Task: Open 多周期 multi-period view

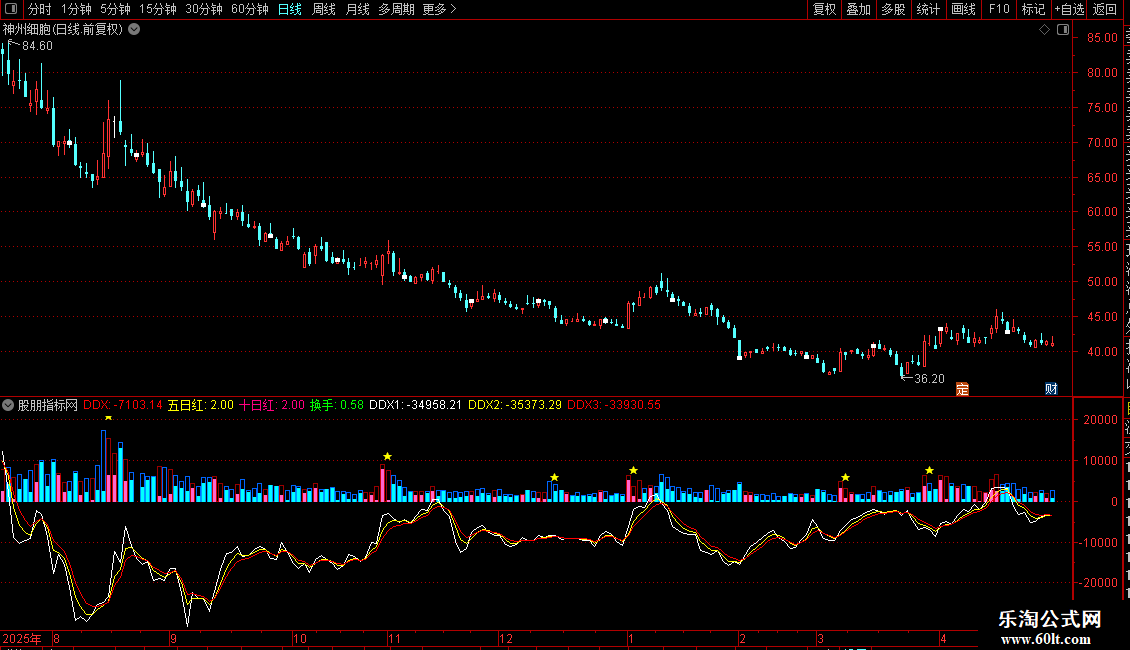Action: 396,9
